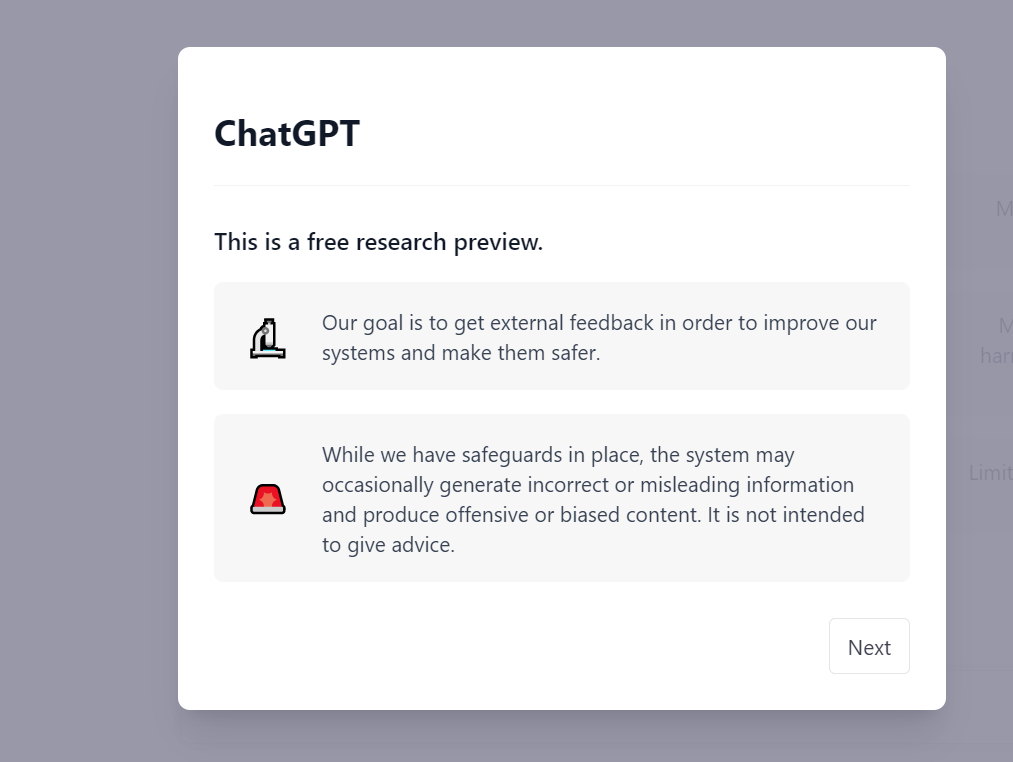The width and height of the screenshot is (1013, 762).
Task: Click the divider line under the ChatGPT heading
Action: click(x=561, y=186)
